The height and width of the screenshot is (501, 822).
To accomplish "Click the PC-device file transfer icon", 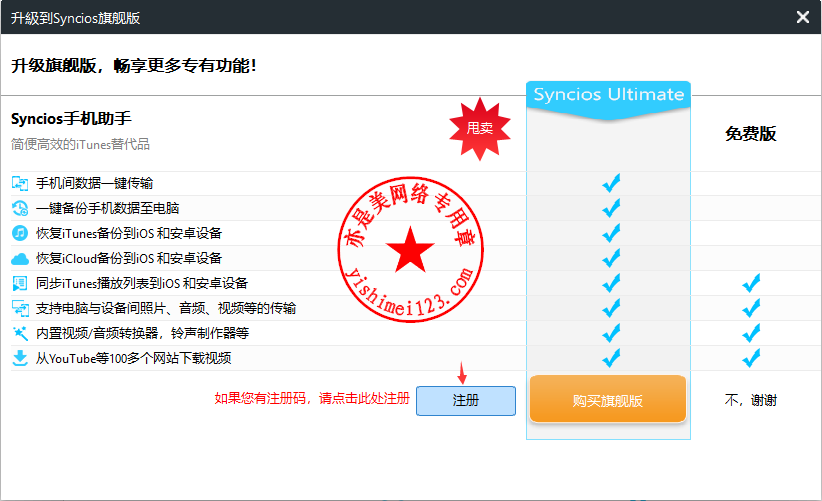I will [20, 308].
